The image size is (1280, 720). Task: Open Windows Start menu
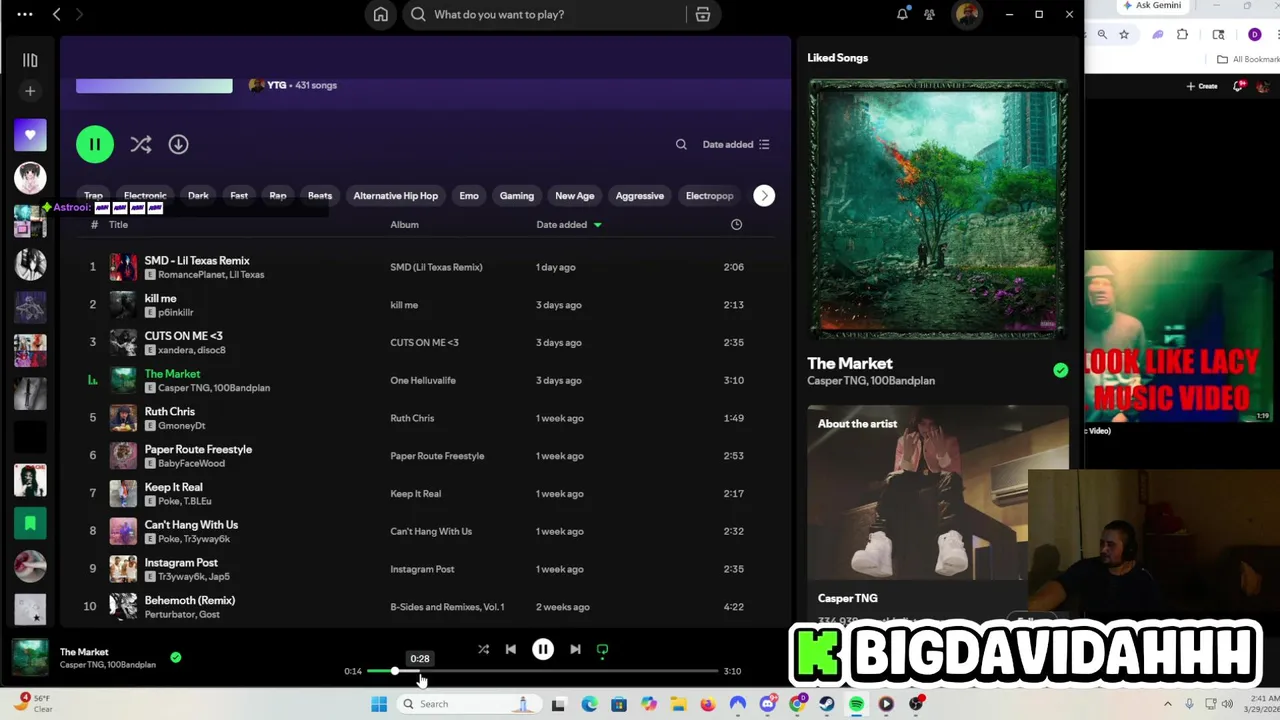pos(379,704)
